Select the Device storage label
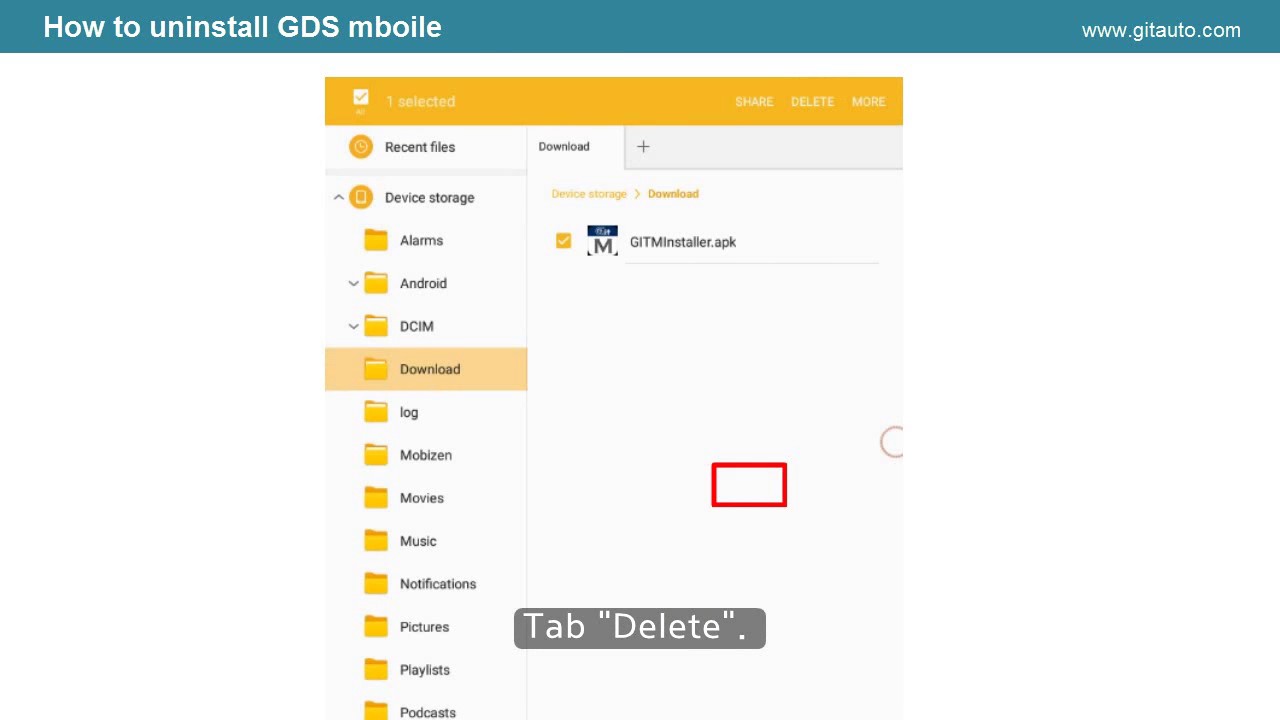The image size is (1280, 720). click(x=430, y=198)
